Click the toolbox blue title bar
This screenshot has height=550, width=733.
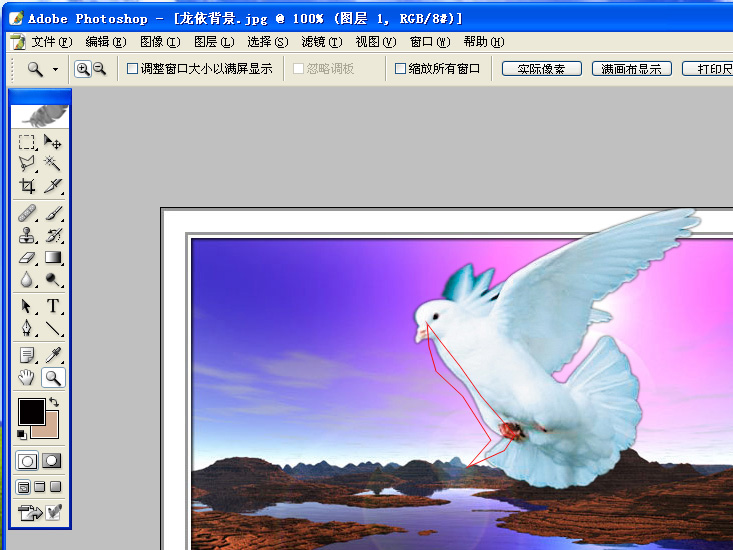coord(40,96)
